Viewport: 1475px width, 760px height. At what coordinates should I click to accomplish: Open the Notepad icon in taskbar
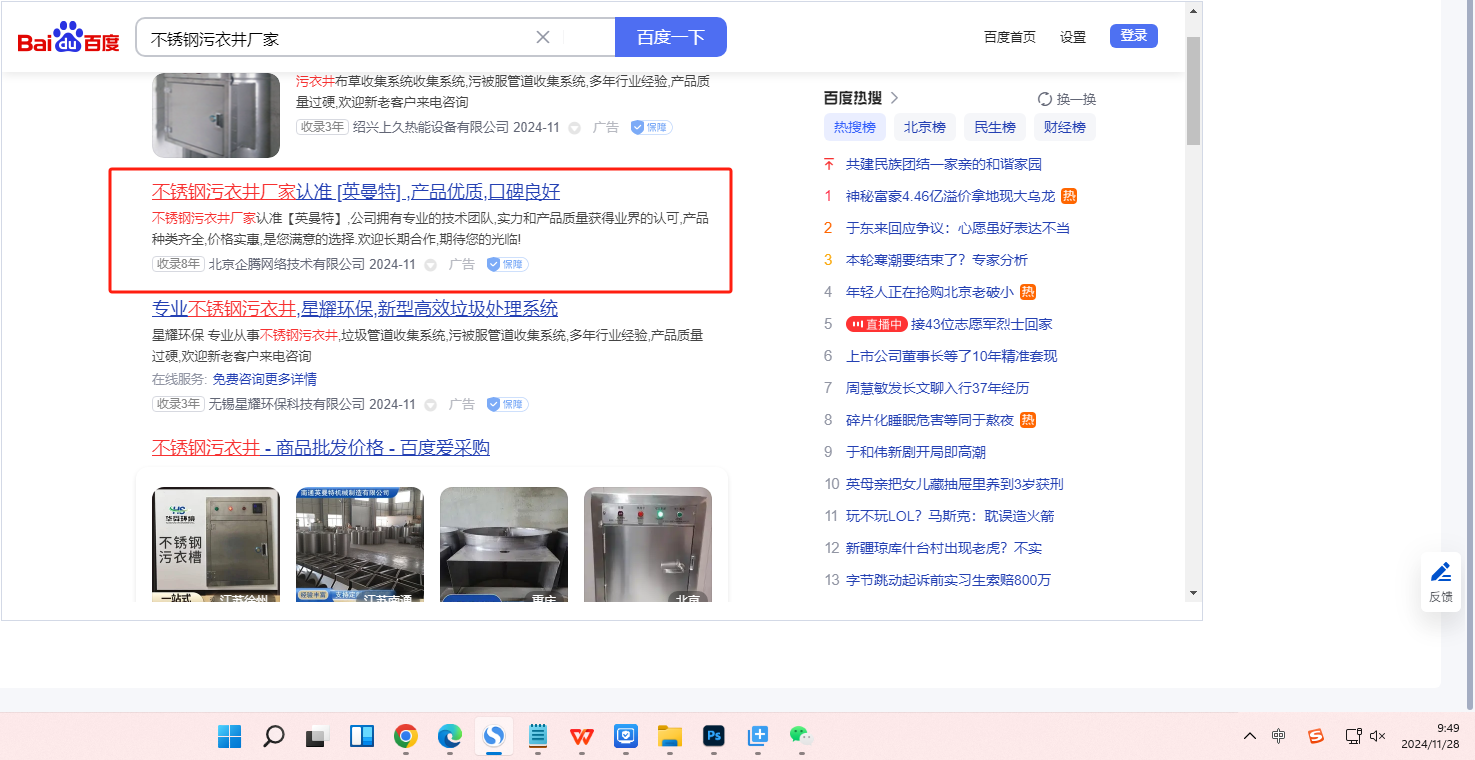point(537,737)
